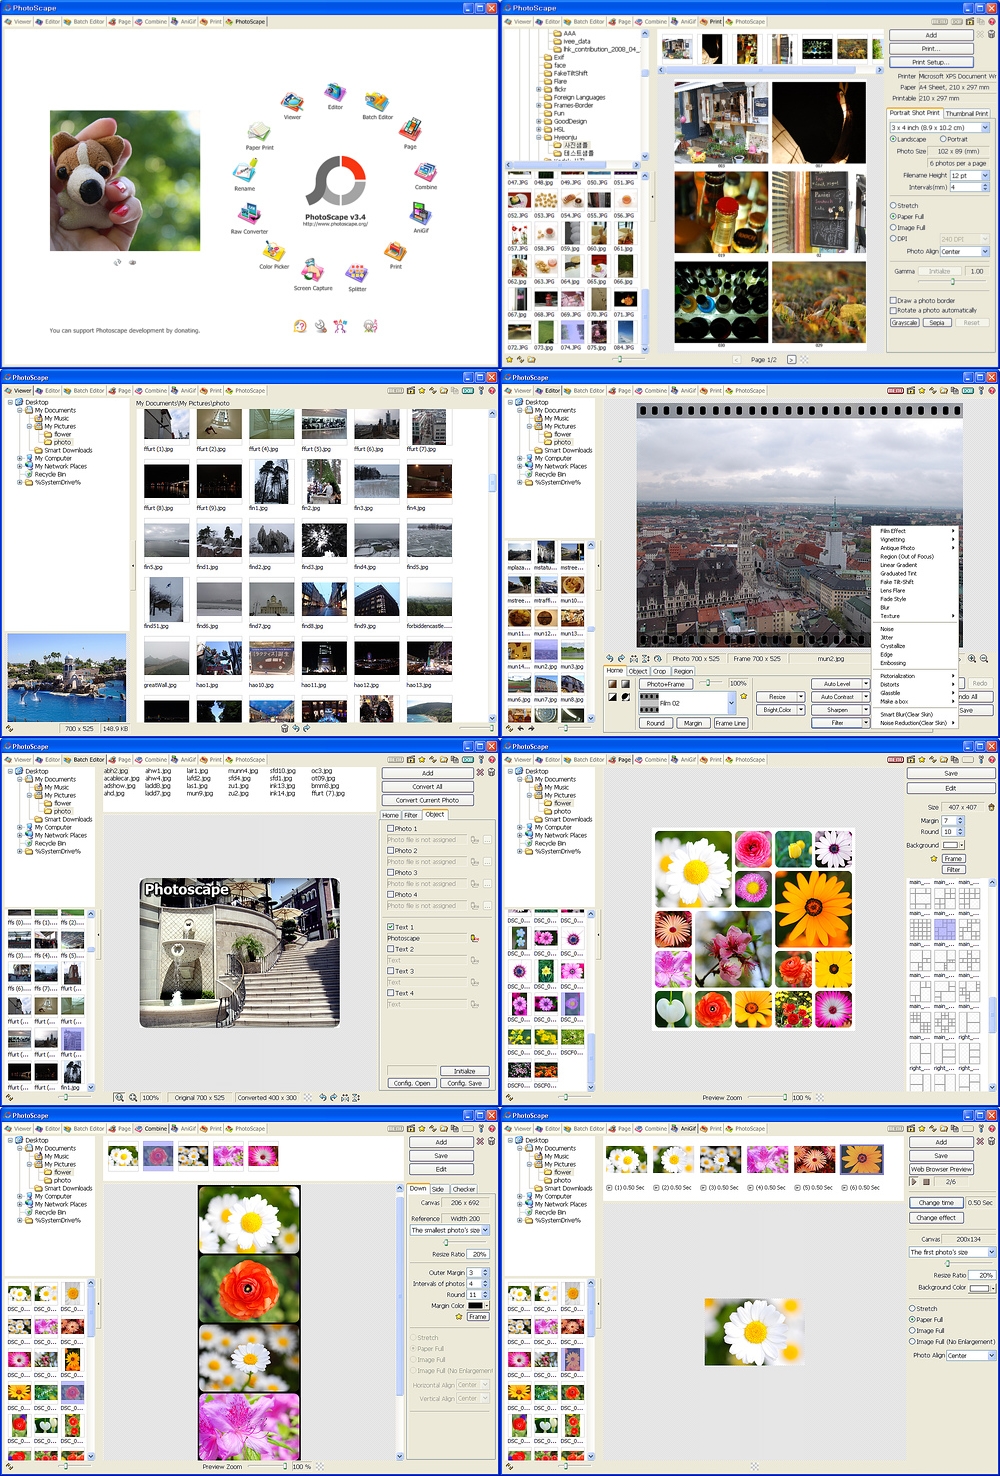The width and height of the screenshot is (1000, 1476).
Task: Click the Print icon in the launcher circle
Action: tap(396, 251)
